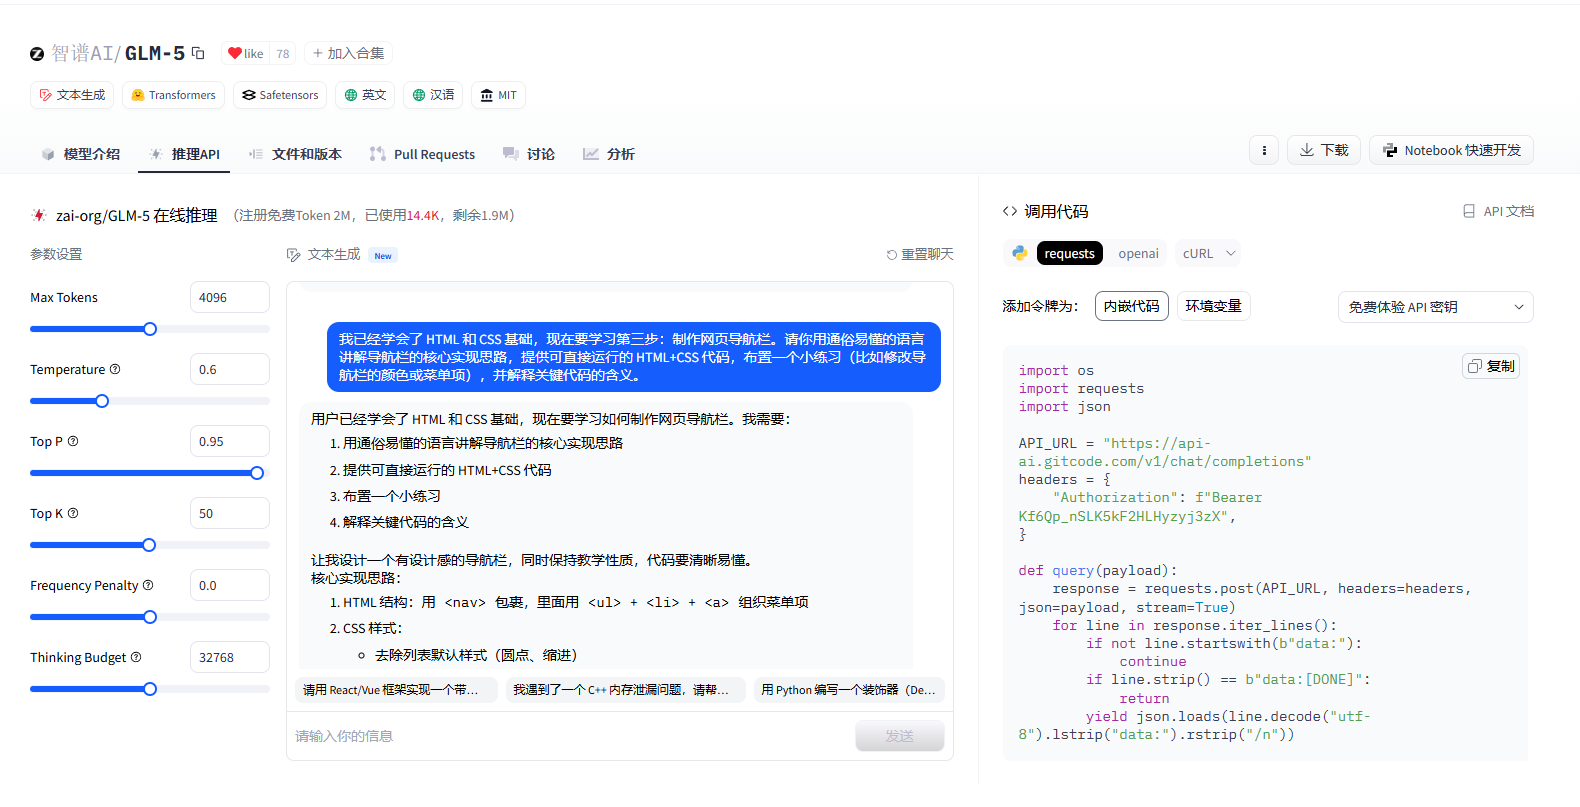Image resolution: width=1580 pixels, height=807 pixels.
Task: Click the 文本生成 panel edit icon
Action: click(294, 255)
